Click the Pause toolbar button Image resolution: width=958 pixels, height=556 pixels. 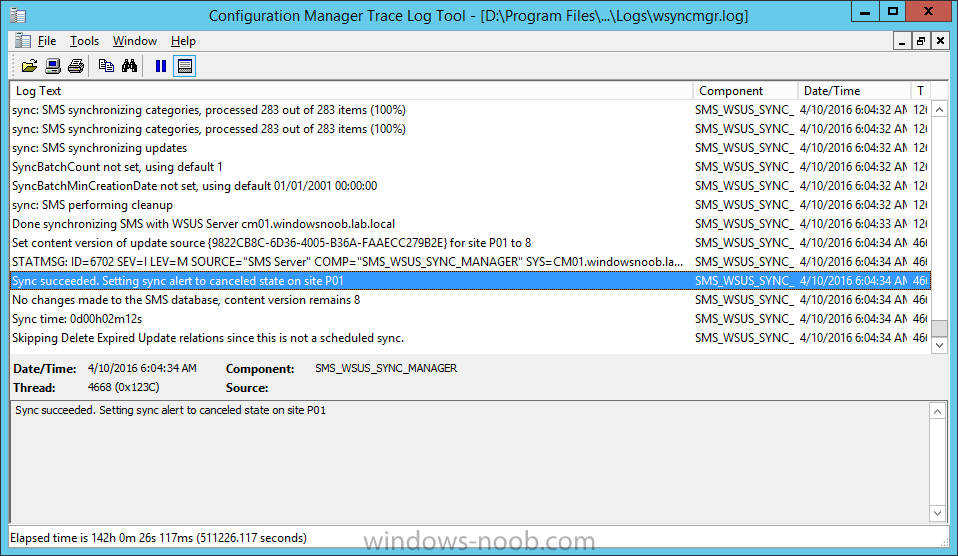pos(161,65)
